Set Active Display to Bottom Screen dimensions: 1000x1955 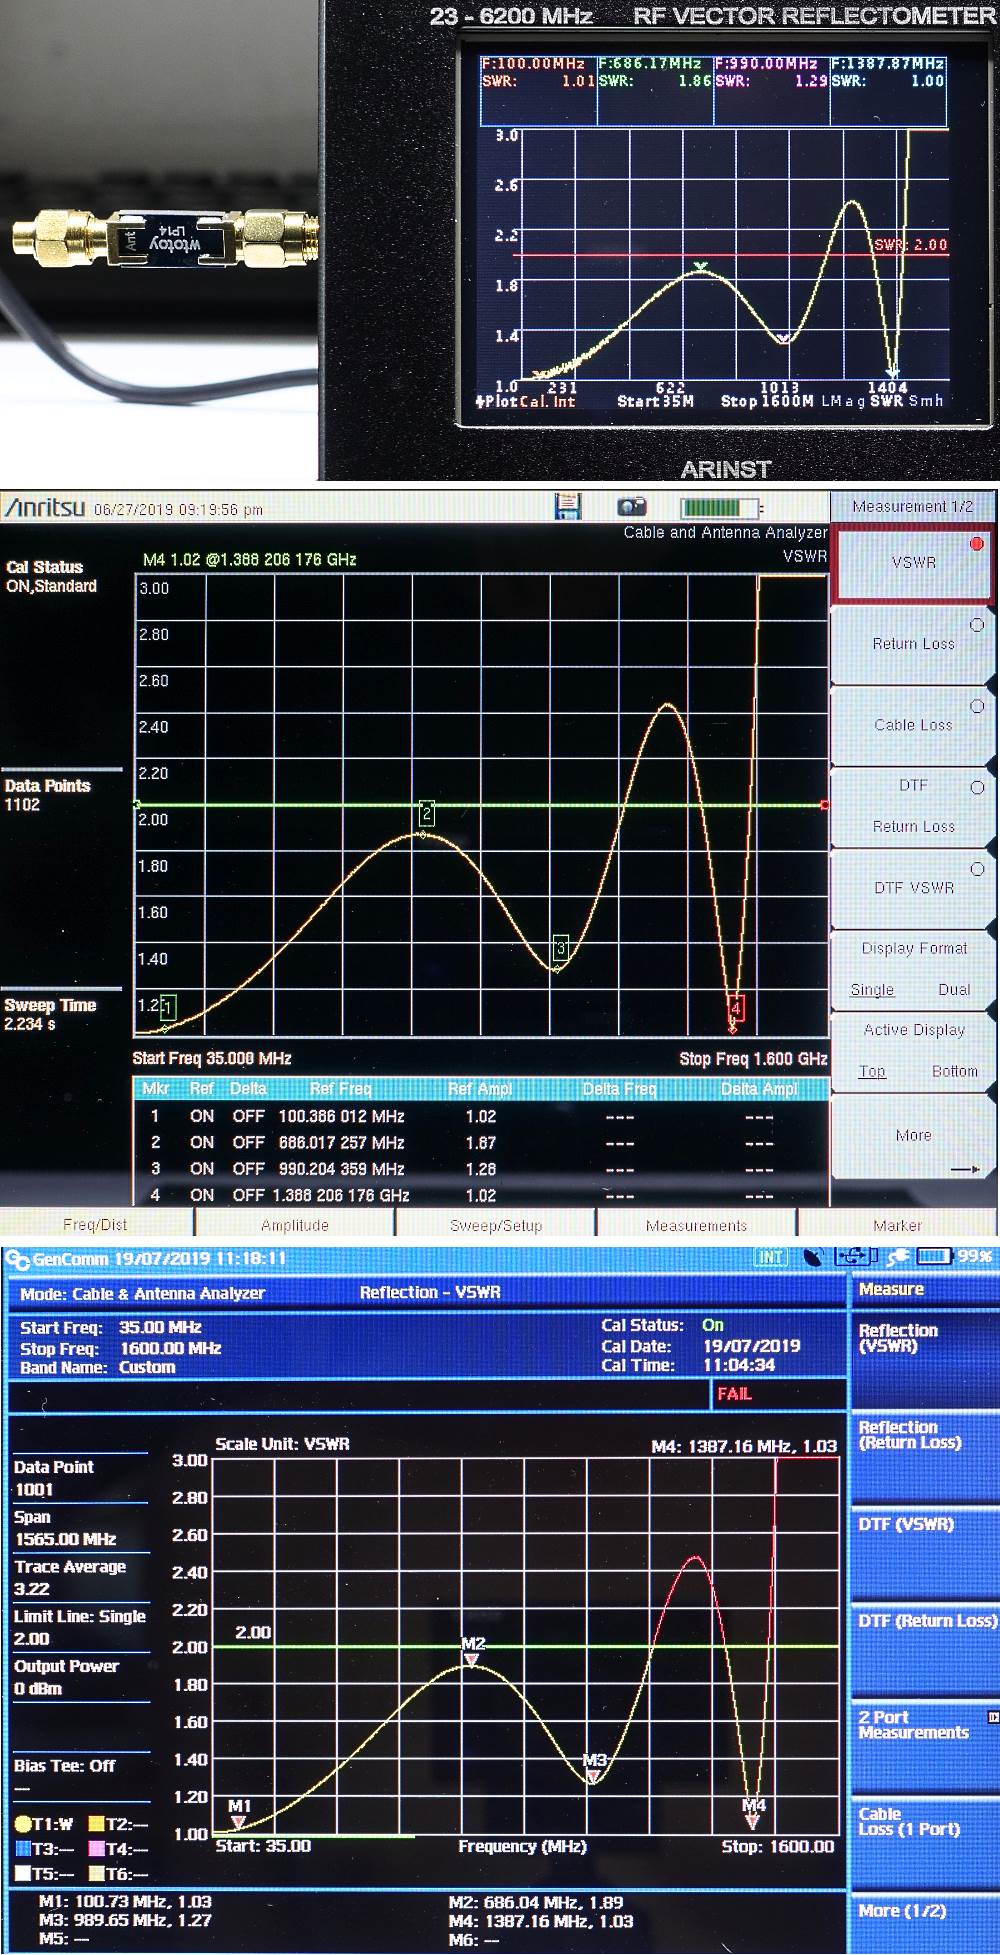tap(955, 1071)
